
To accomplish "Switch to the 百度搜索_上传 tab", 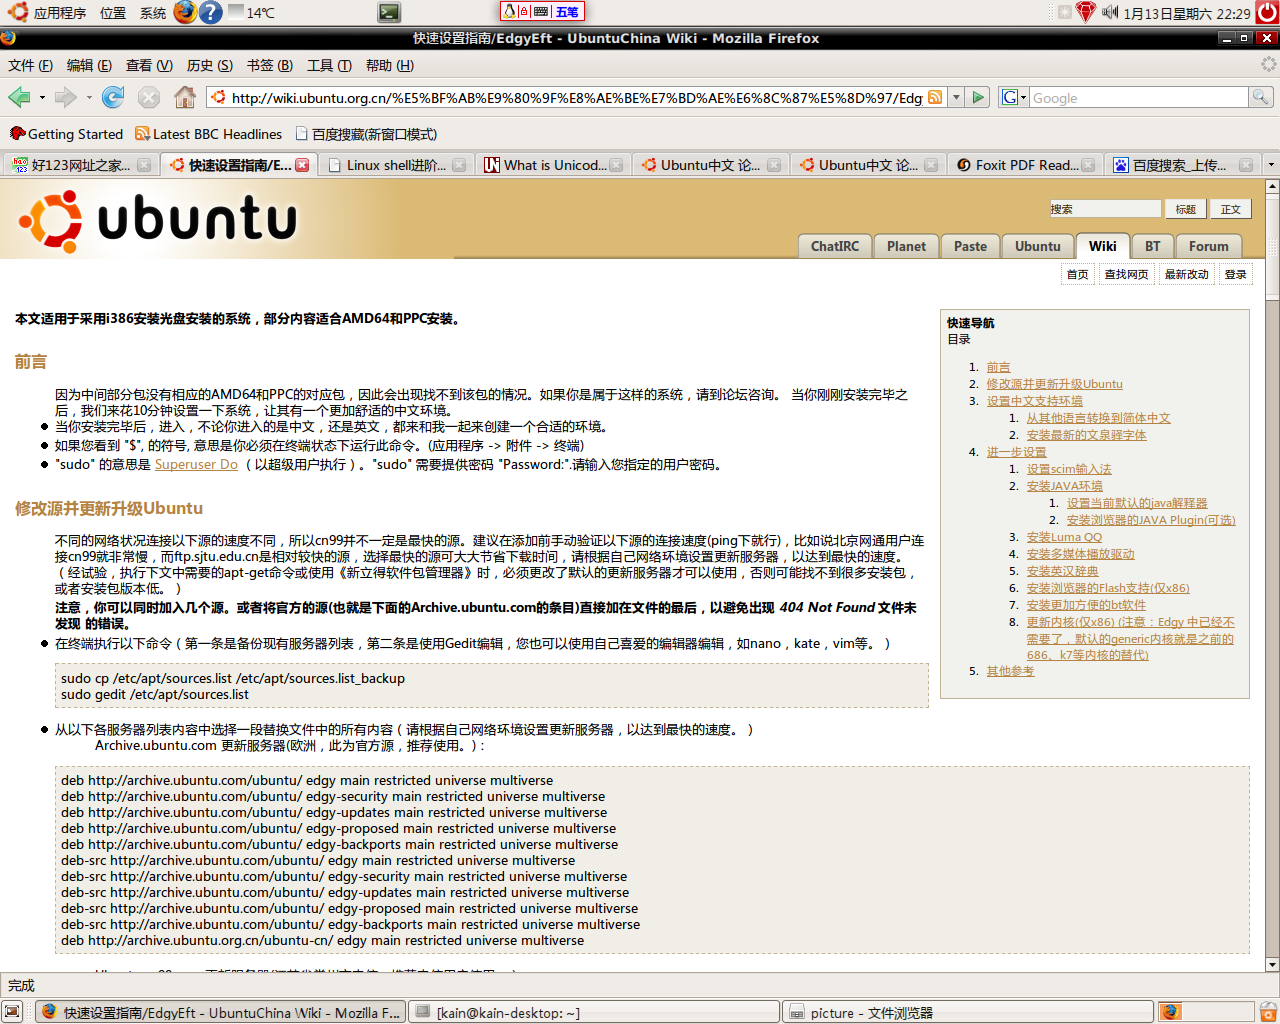I will (x=1184, y=165).
